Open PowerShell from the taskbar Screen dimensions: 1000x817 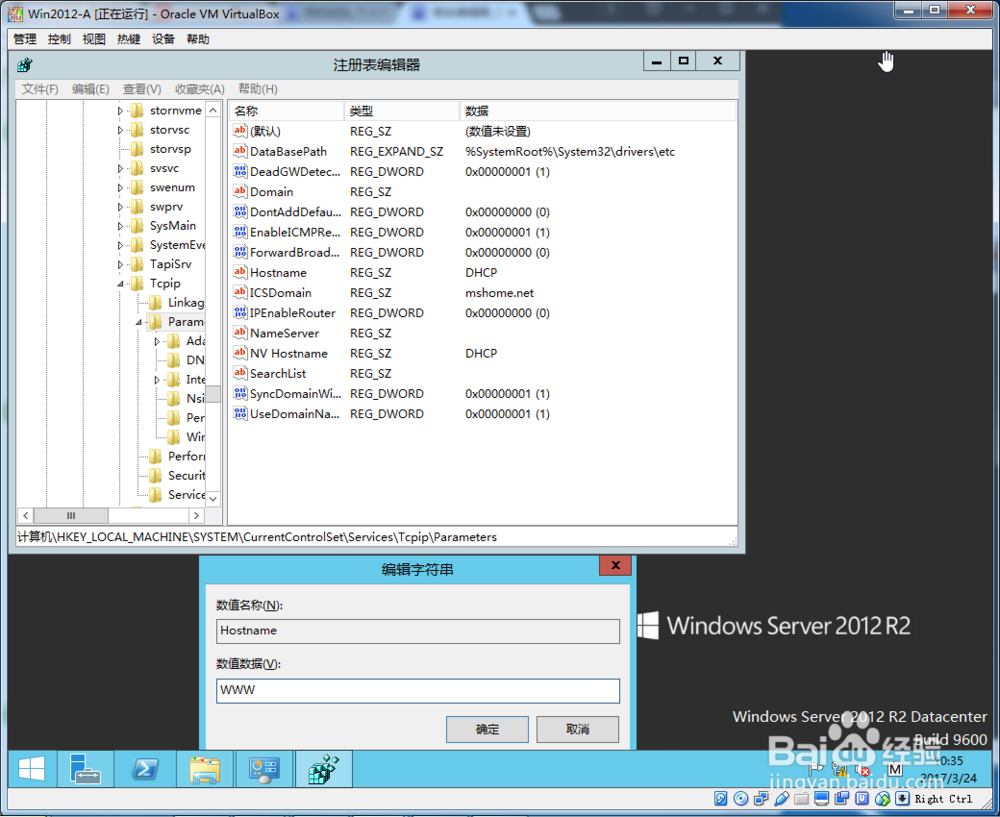145,769
